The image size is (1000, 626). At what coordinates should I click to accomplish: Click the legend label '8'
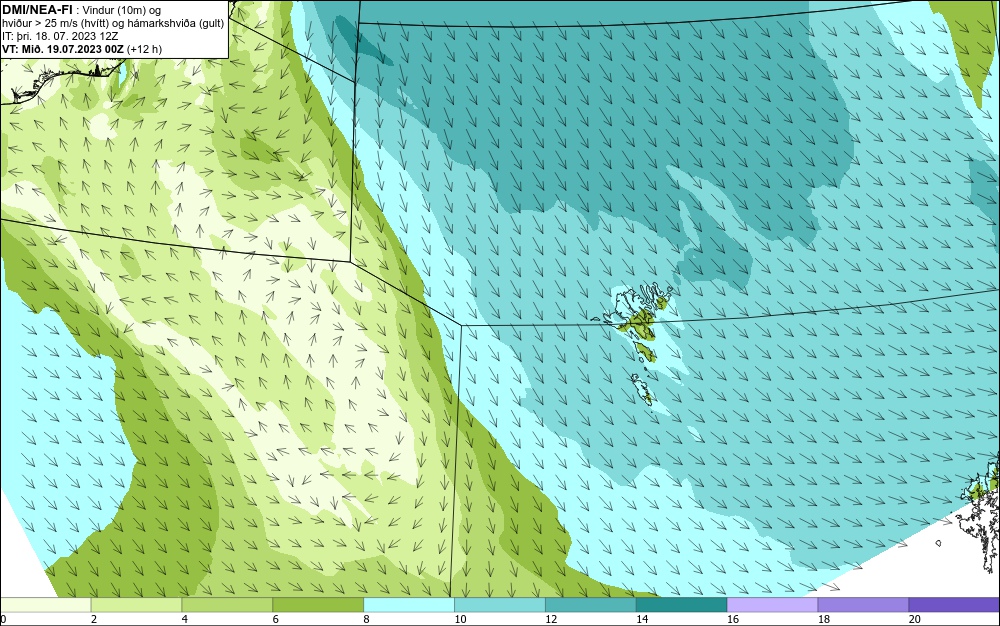[x=366, y=619]
